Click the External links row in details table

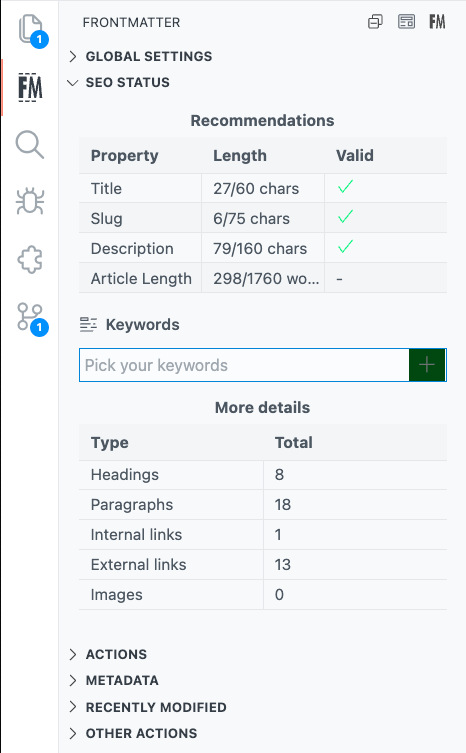pos(263,564)
